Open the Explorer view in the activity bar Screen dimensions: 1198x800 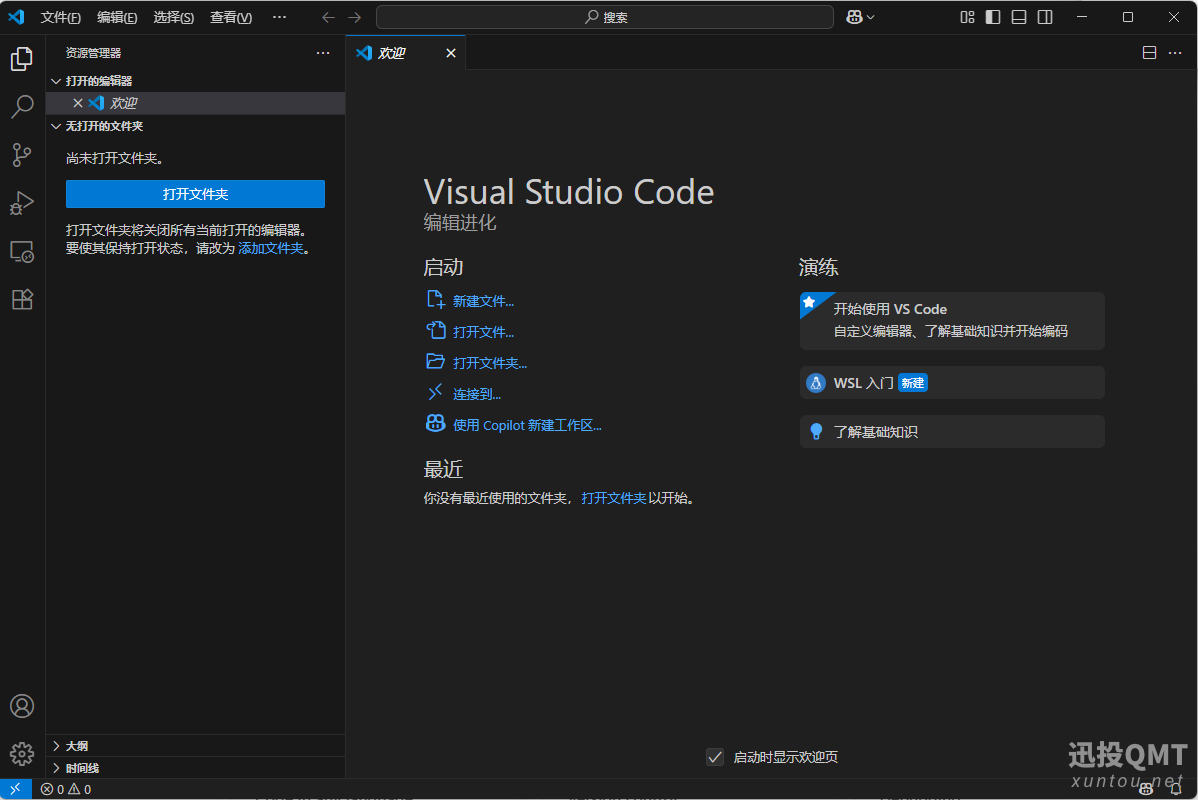(x=22, y=59)
